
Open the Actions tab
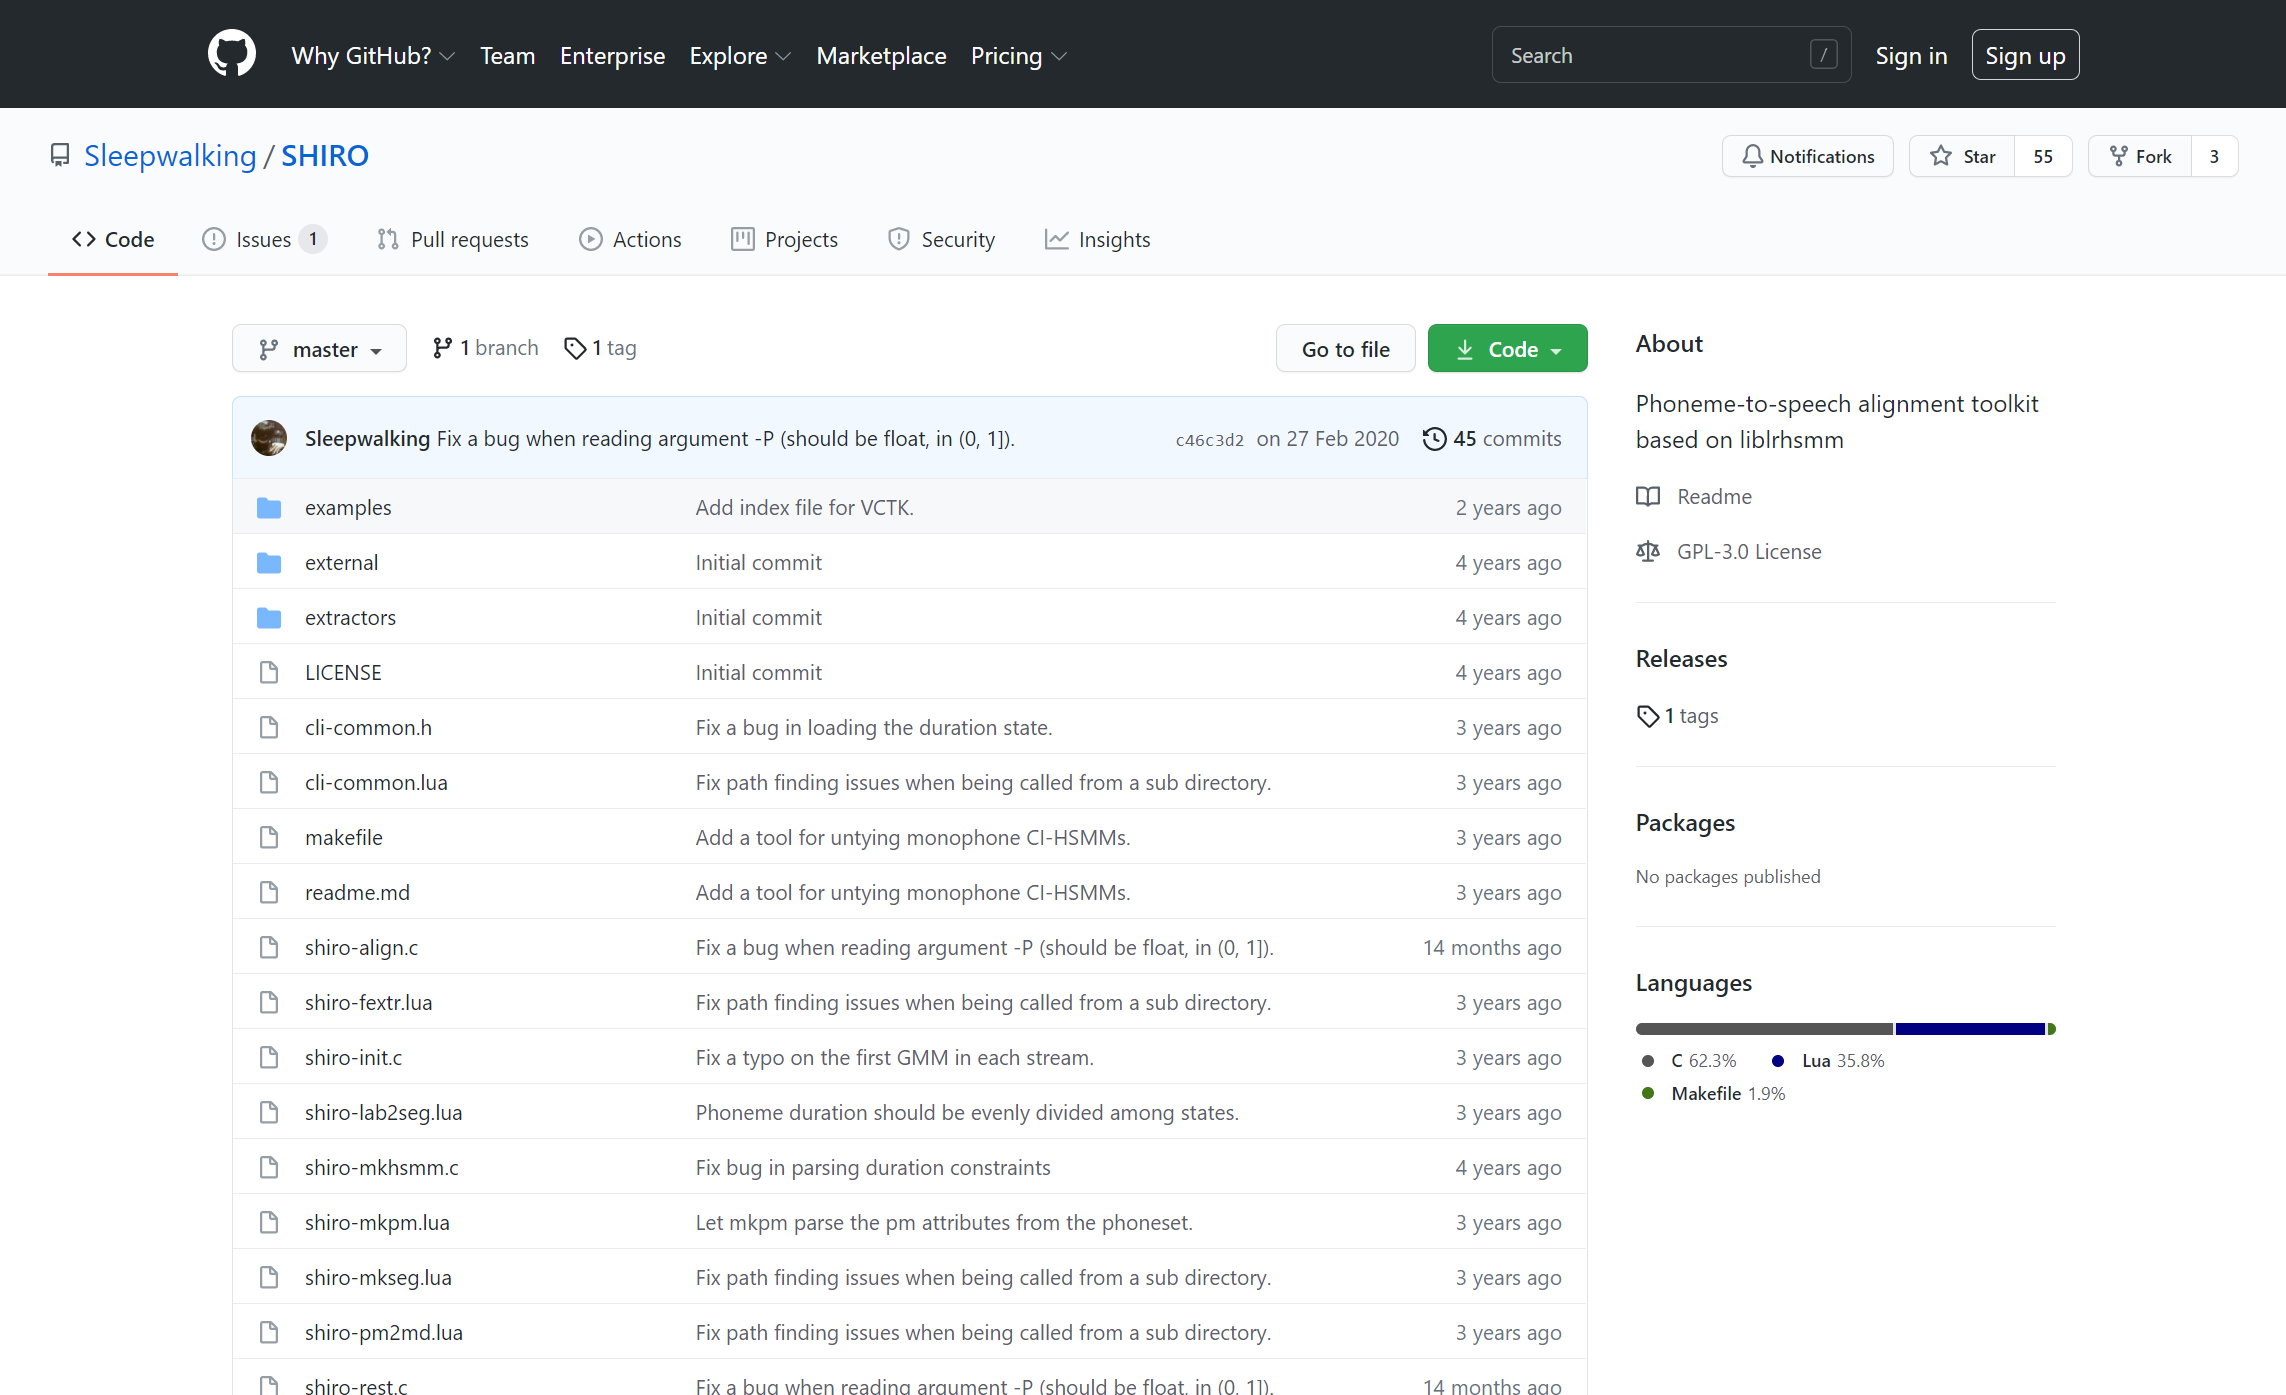click(x=630, y=240)
